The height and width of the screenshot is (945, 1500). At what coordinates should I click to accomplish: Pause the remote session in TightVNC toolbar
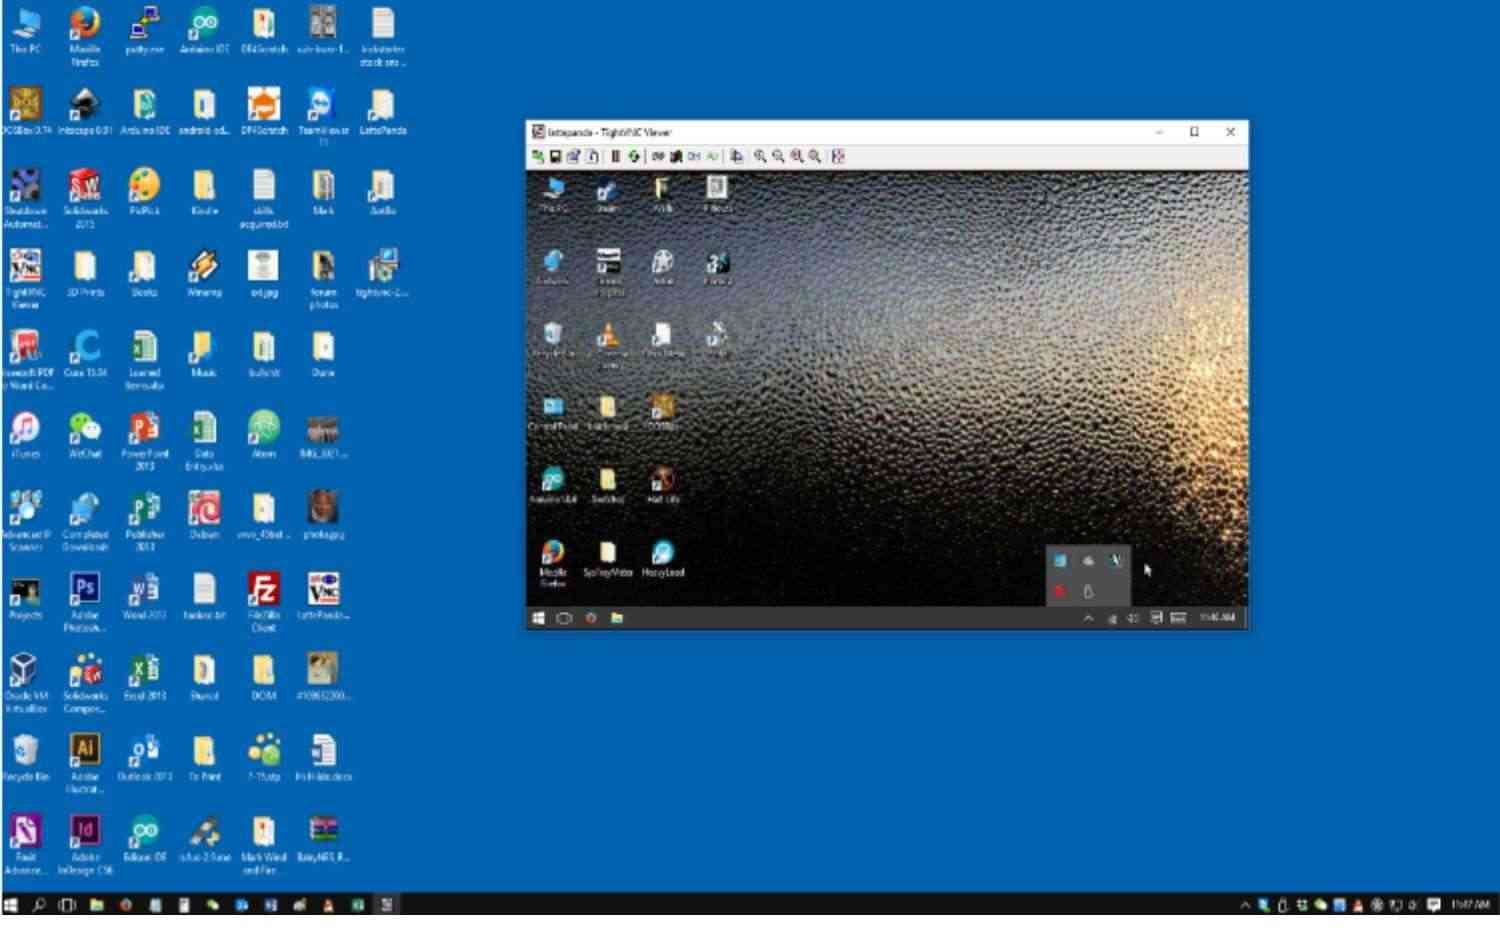click(615, 157)
